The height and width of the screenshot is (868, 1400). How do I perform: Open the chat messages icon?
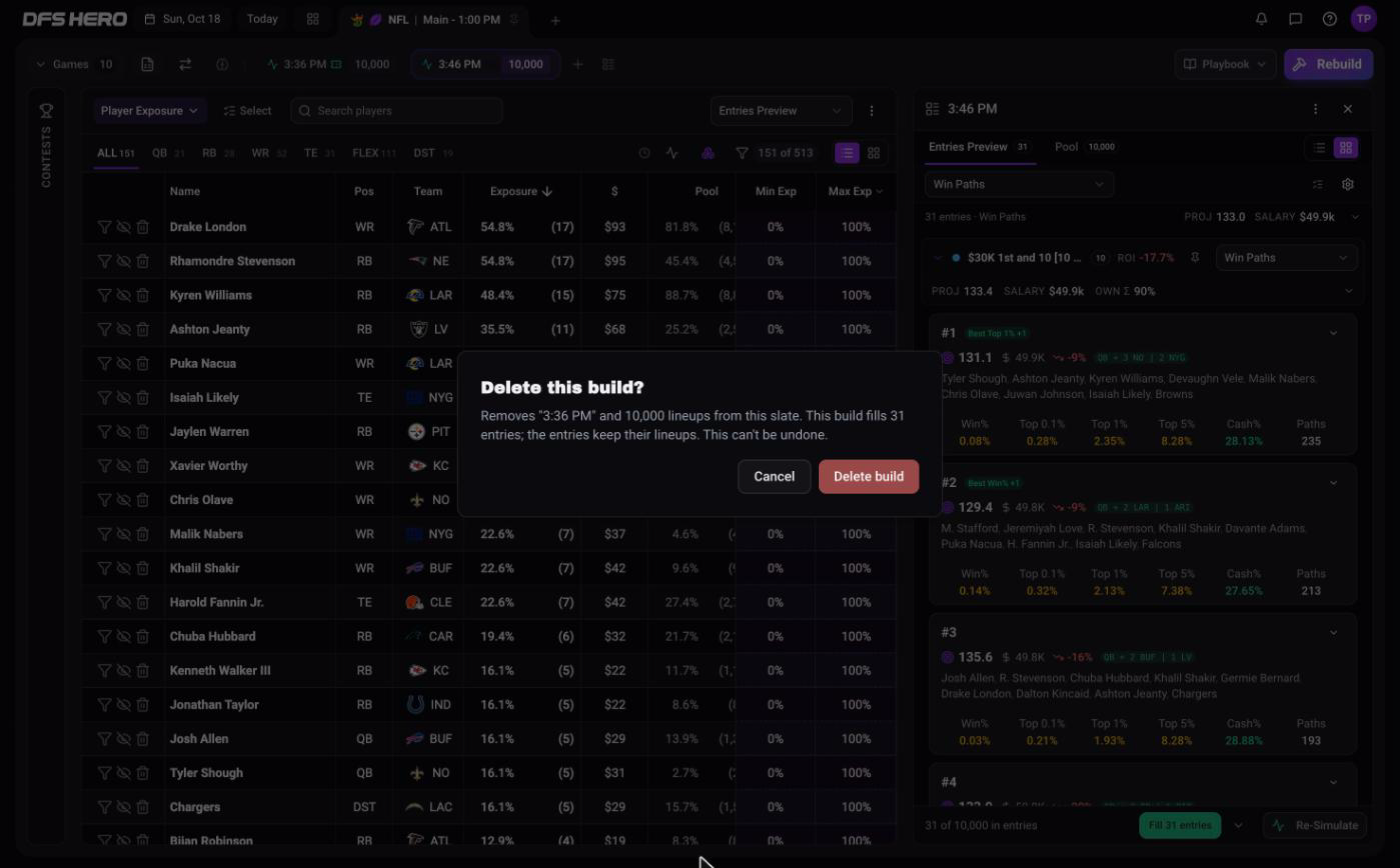coord(1296,19)
